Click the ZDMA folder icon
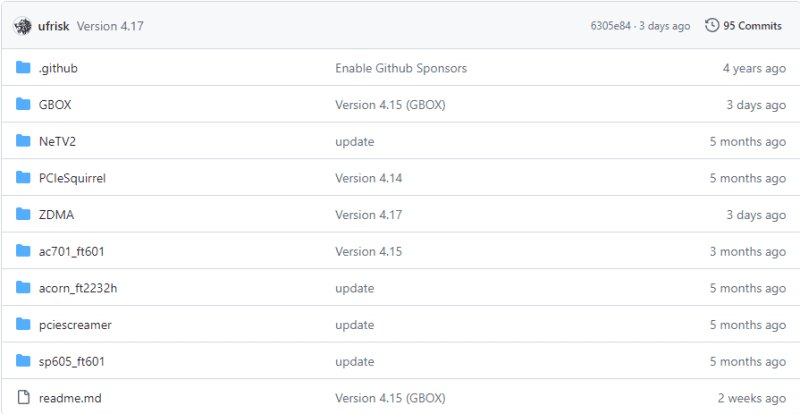Screen dimensions: 800x414 [24, 214]
